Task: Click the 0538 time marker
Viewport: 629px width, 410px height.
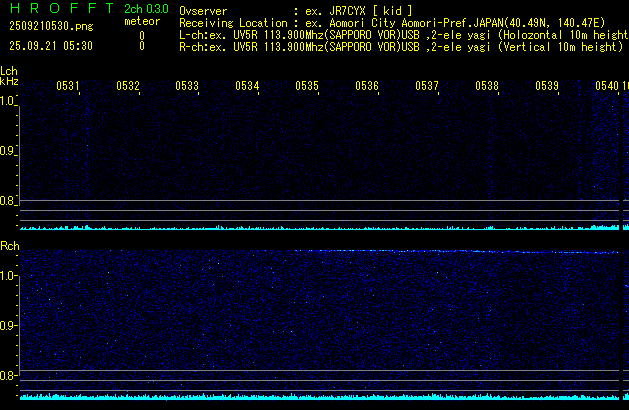Action: point(487,86)
